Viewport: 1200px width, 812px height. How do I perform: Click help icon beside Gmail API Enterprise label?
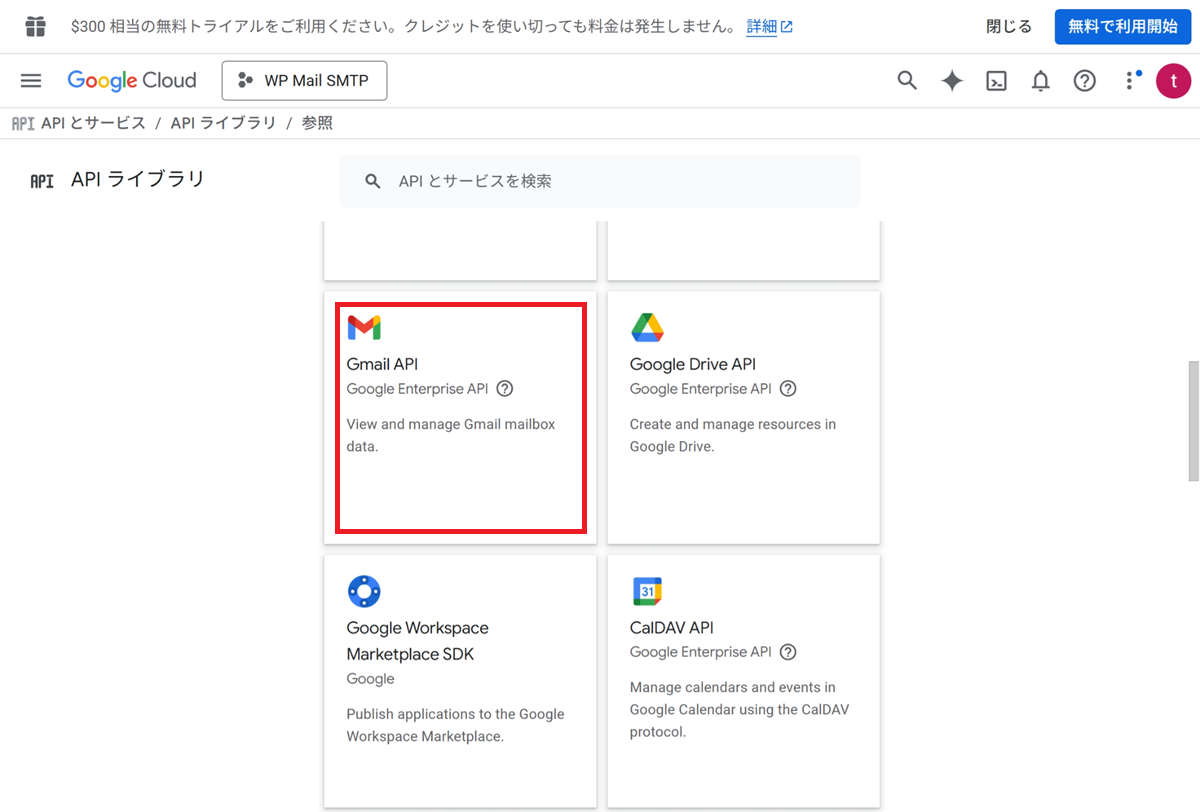point(505,389)
